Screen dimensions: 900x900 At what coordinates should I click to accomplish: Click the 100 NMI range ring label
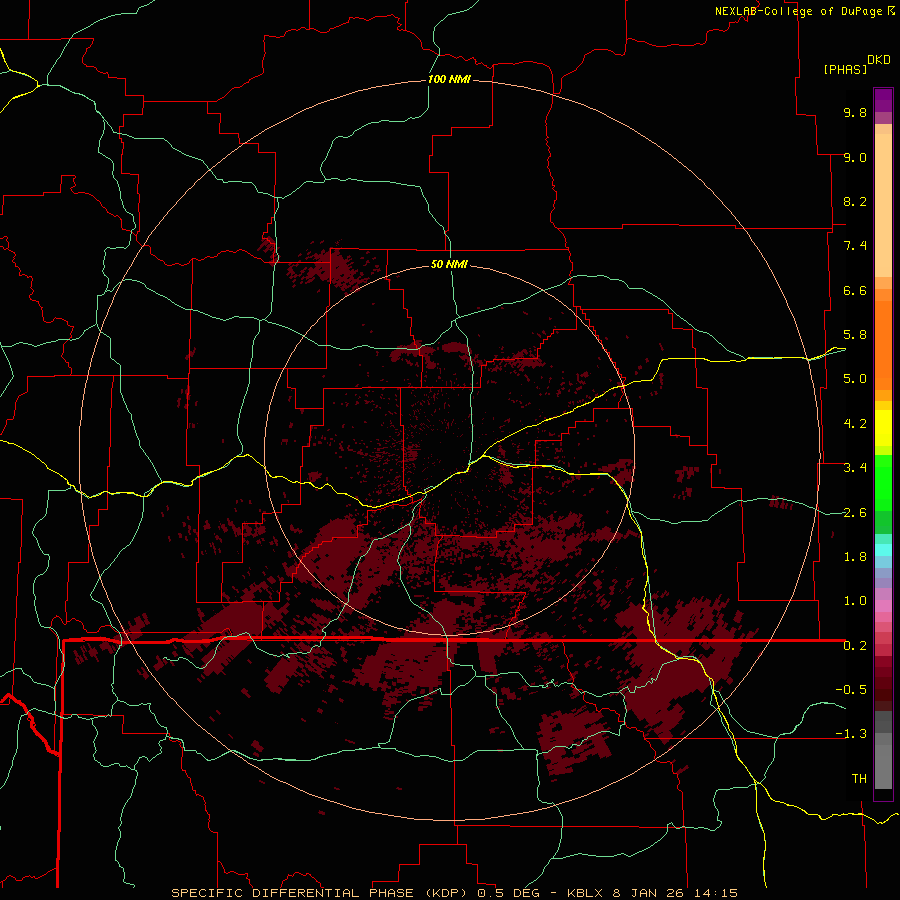(449, 79)
